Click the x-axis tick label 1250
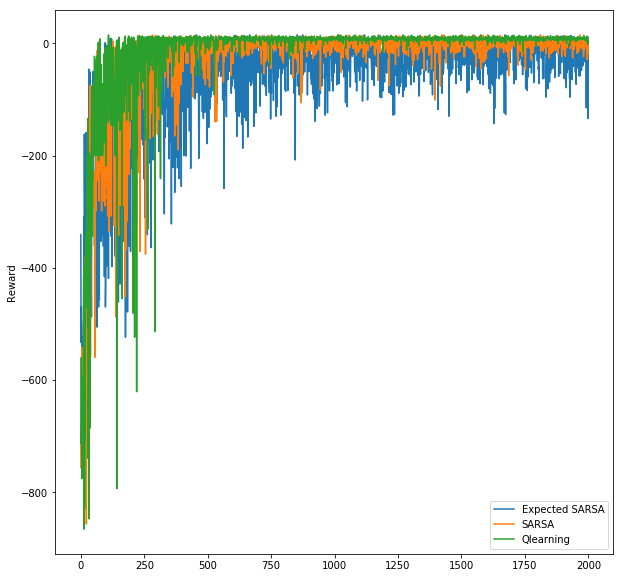This screenshot has height=578, width=624. pos(398,565)
